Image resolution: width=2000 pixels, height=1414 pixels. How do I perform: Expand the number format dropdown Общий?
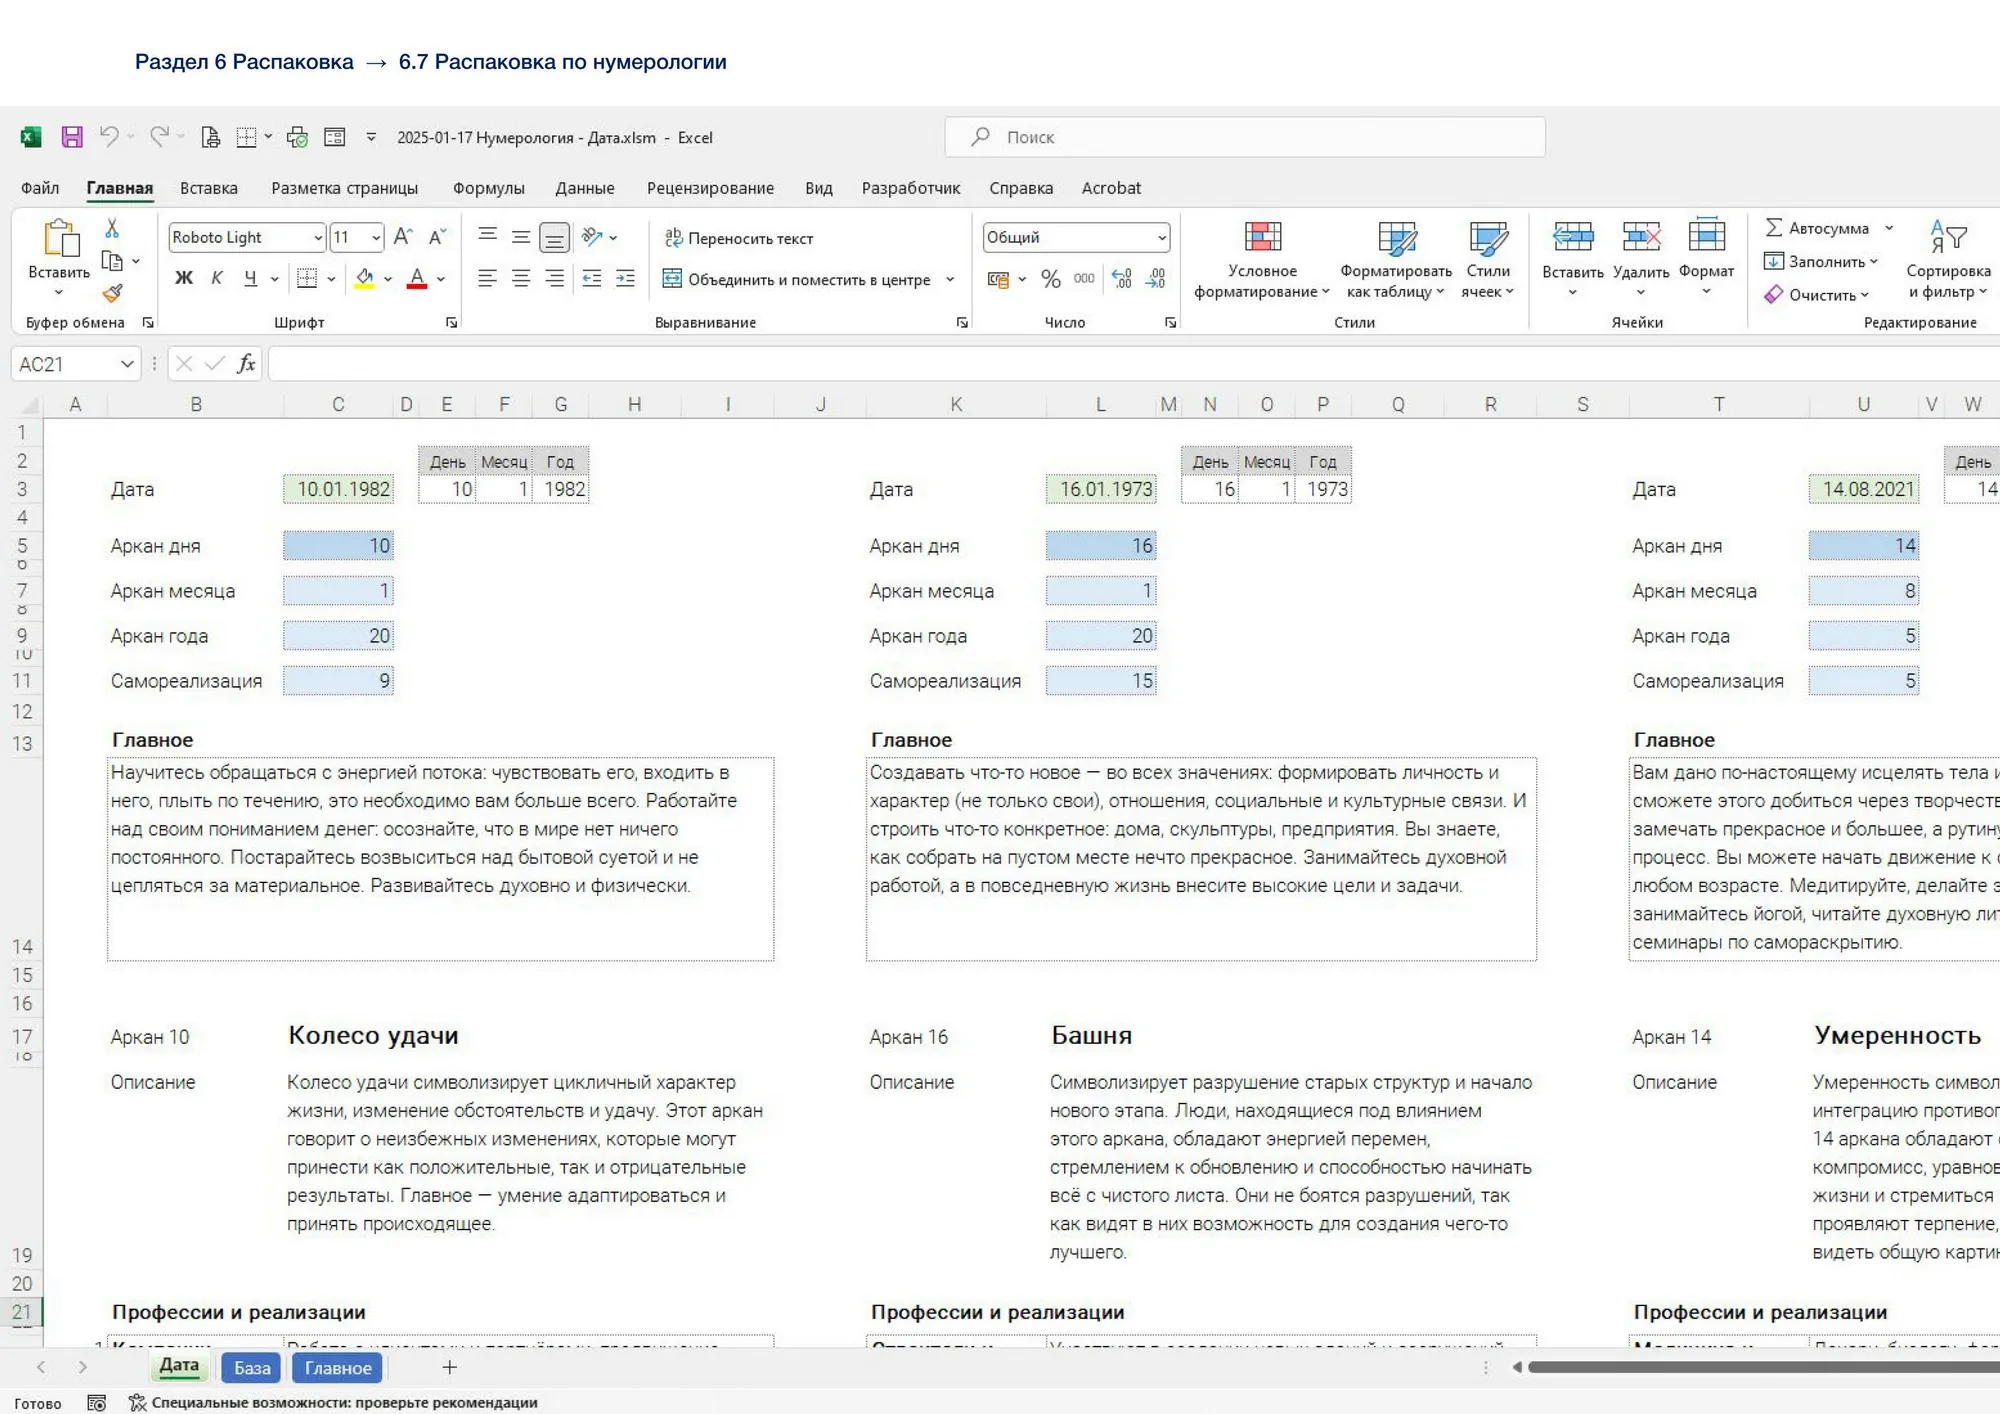(1161, 238)
